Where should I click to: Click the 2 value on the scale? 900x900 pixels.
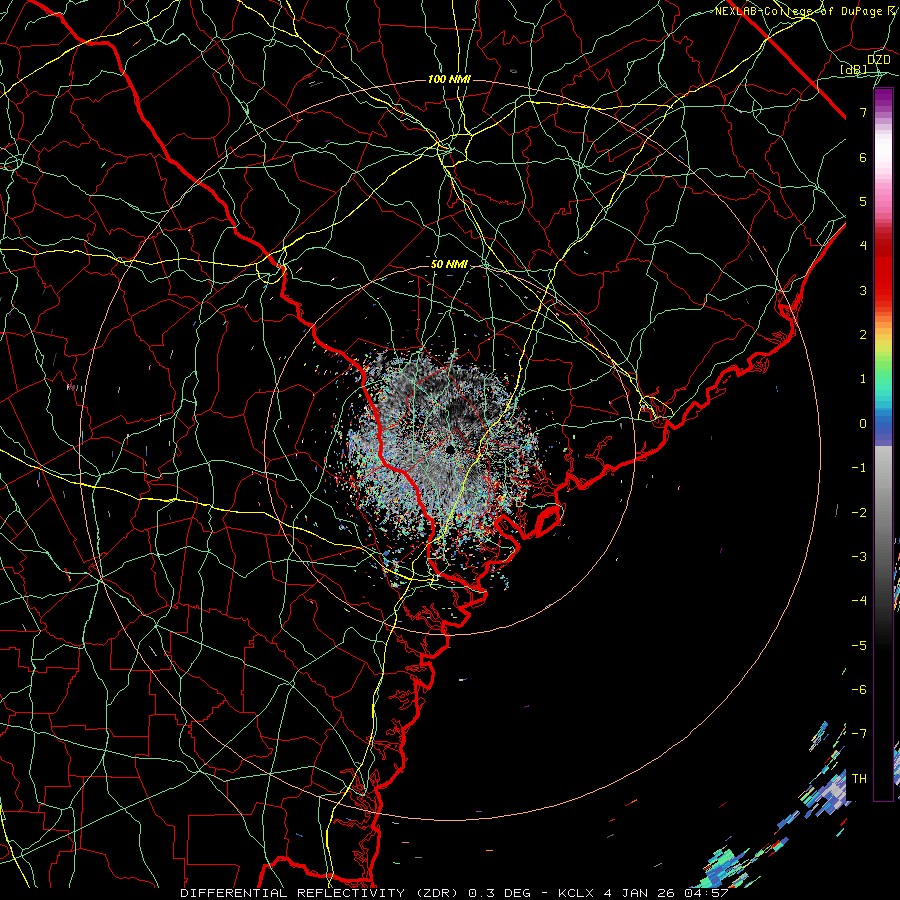[x=863, y=335]
